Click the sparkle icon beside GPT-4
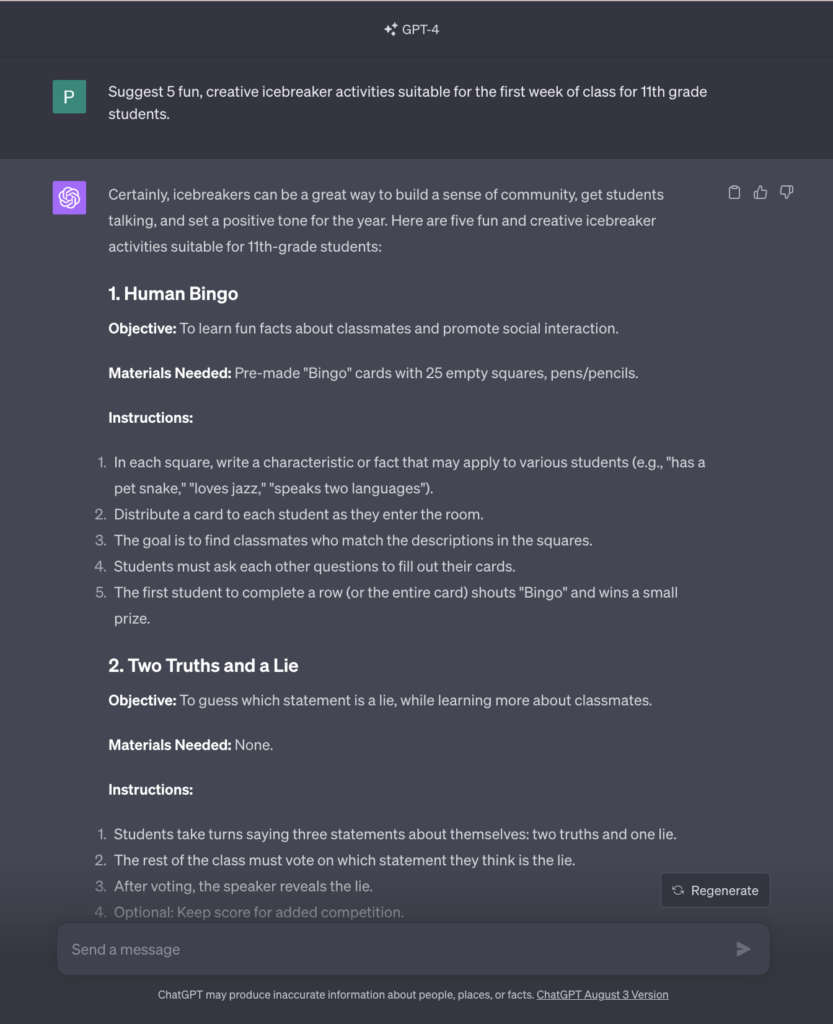Screen dimensions: 833x1024 coord(390,29)
